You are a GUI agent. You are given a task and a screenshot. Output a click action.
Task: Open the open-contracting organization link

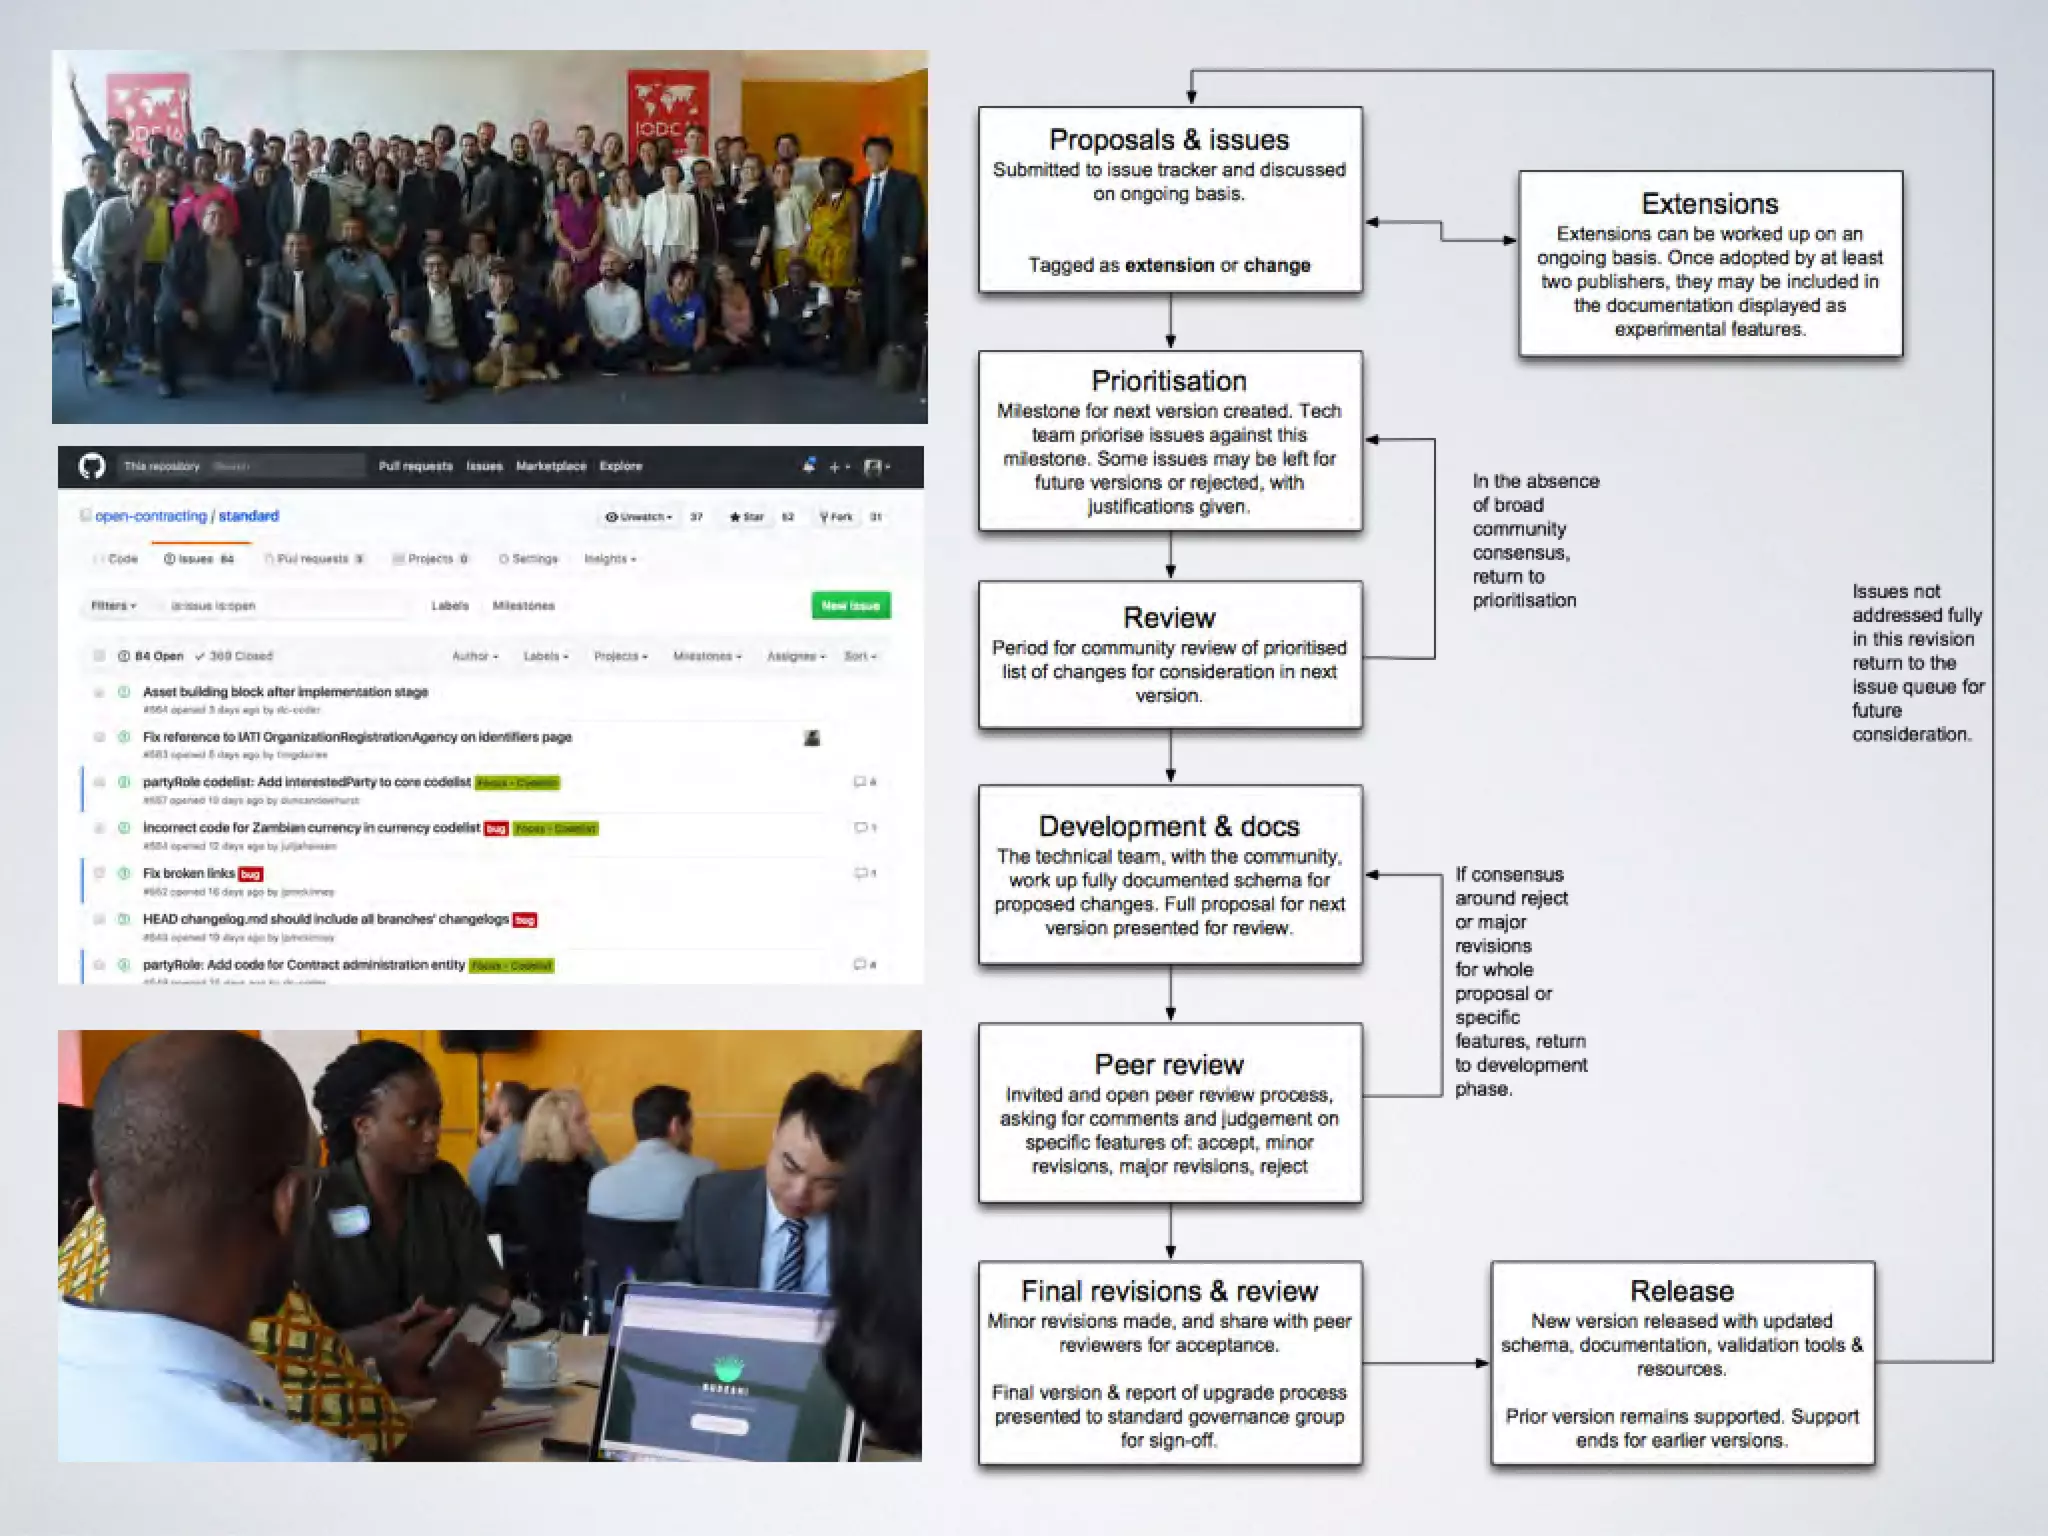(150, 516)
